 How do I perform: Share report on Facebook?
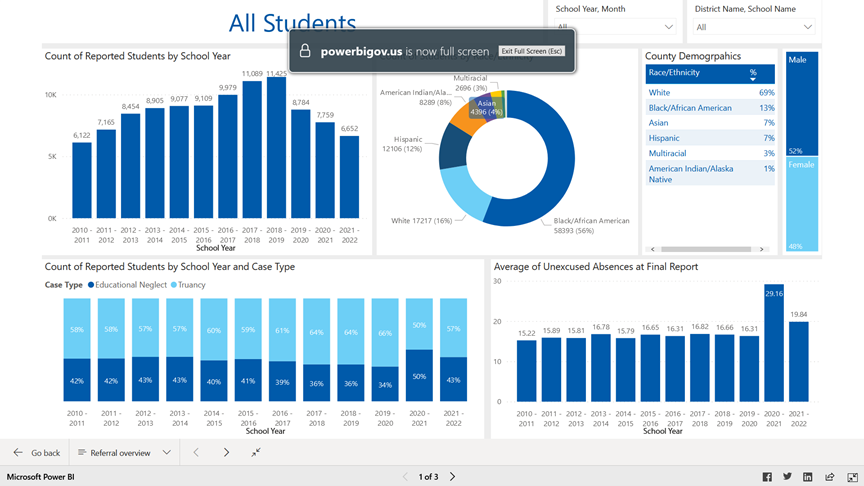coord(767,477)
